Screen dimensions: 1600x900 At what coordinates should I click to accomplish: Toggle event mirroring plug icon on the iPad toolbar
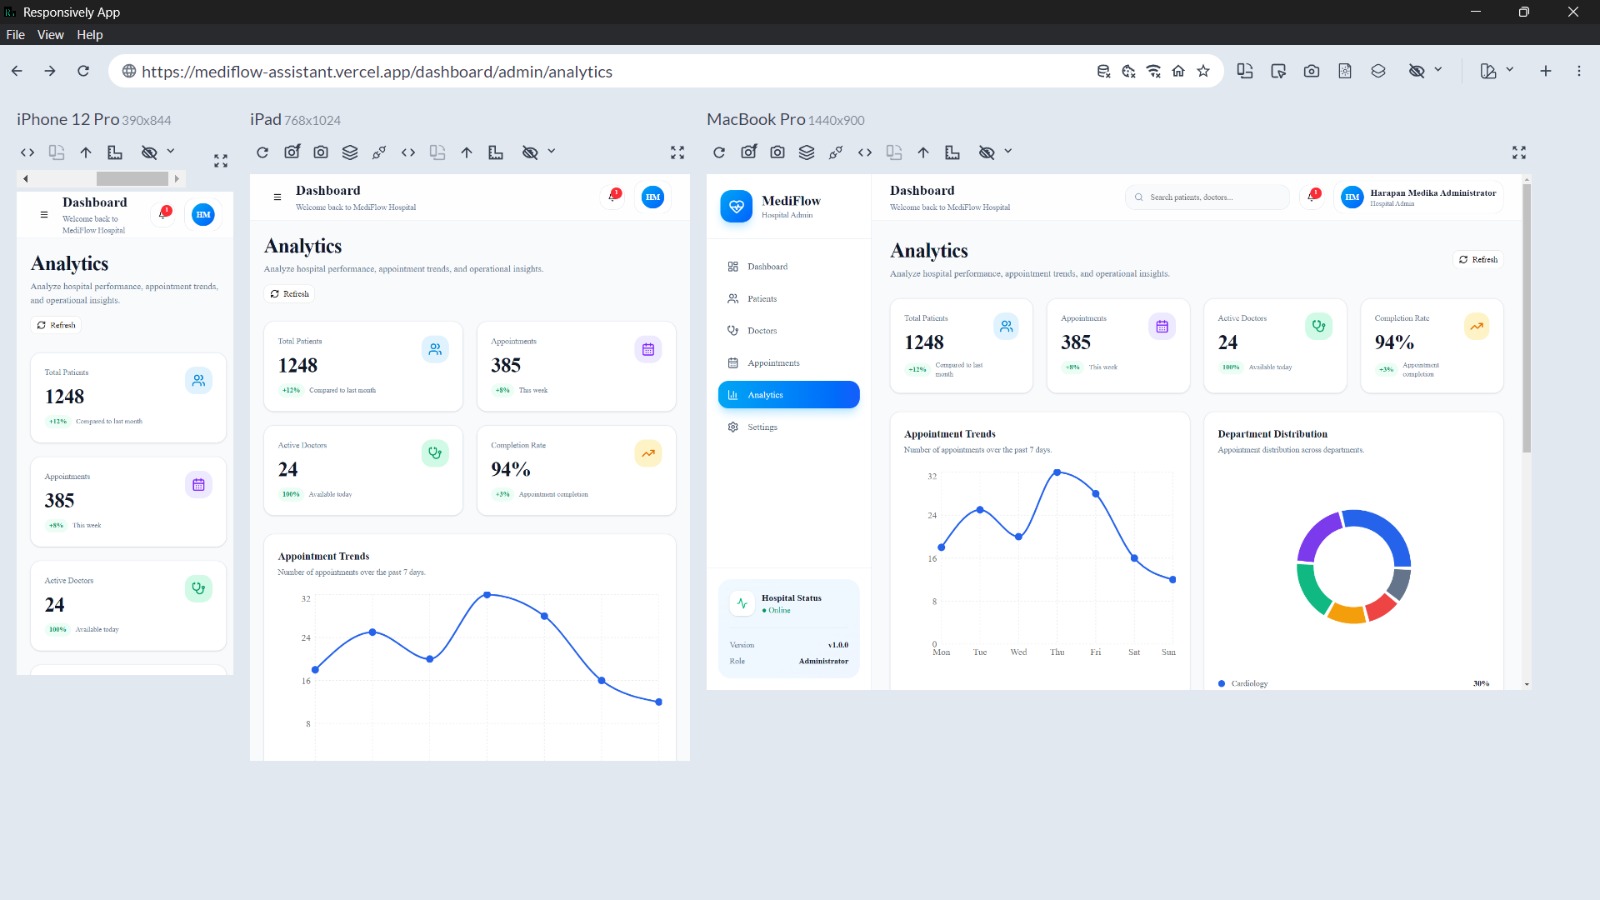point(379,153)
